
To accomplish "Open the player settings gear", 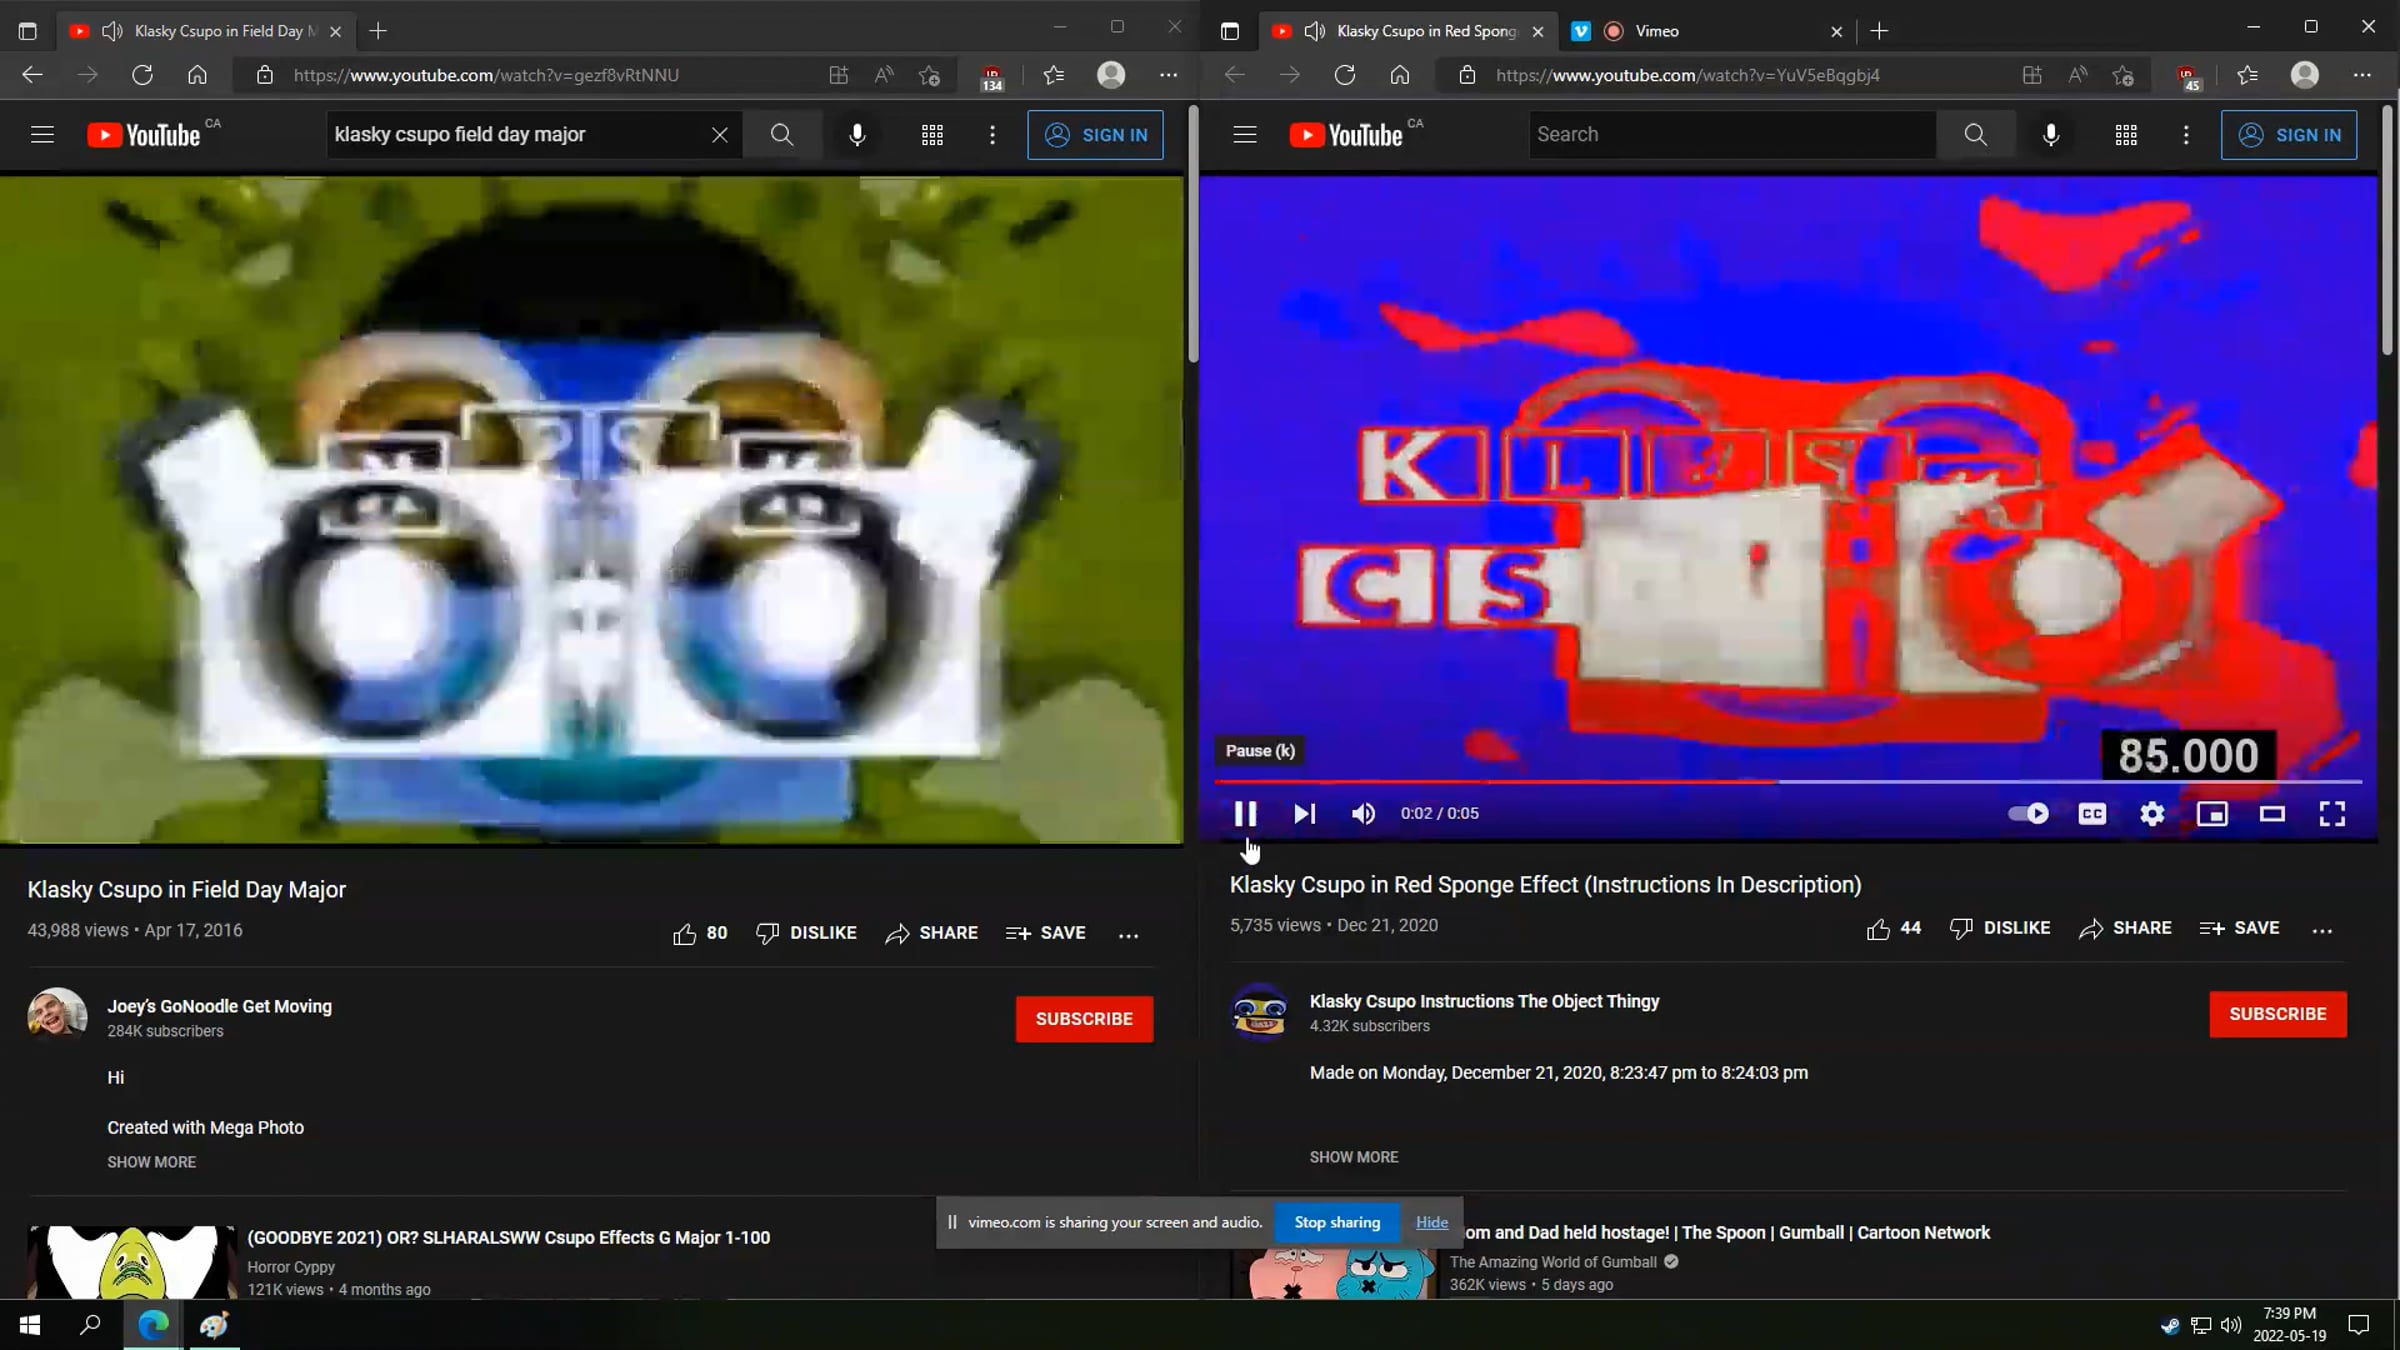I will tap(2152, 814).
